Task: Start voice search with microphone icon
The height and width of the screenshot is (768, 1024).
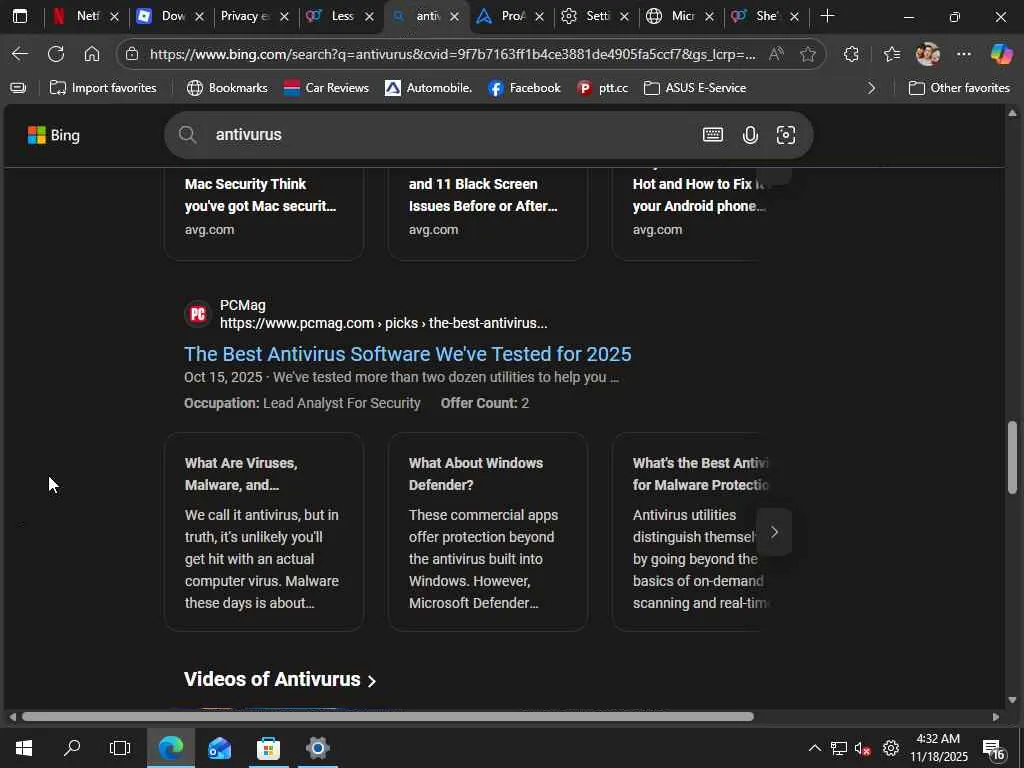Action: tap(750, 135)
